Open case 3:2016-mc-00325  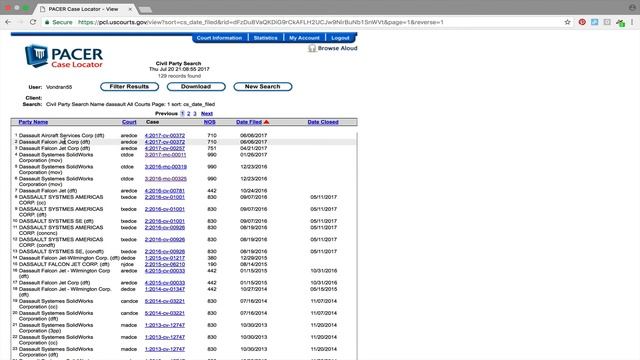(166, 179)
